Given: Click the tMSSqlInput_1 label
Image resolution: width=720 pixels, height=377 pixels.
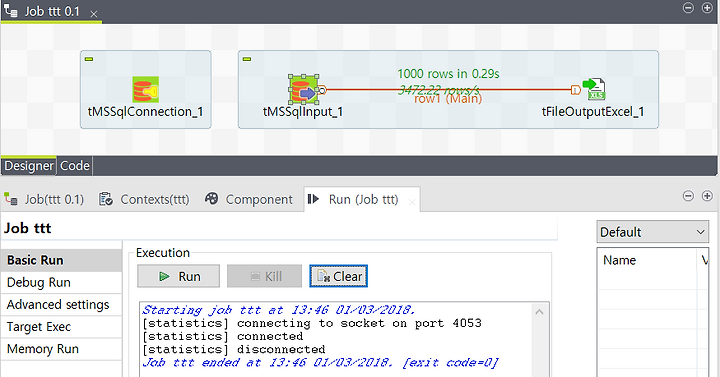Looking at the screenshot, I should coord(303,112).
